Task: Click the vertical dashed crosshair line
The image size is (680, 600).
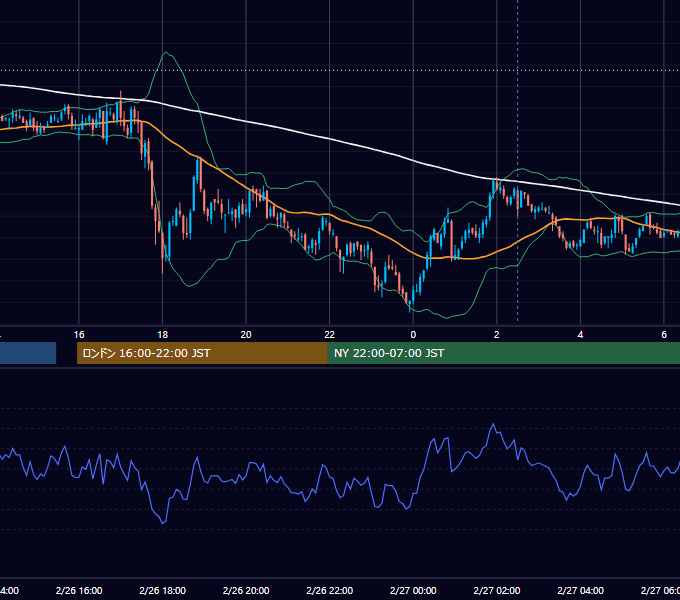Action: tap(517, 160)
